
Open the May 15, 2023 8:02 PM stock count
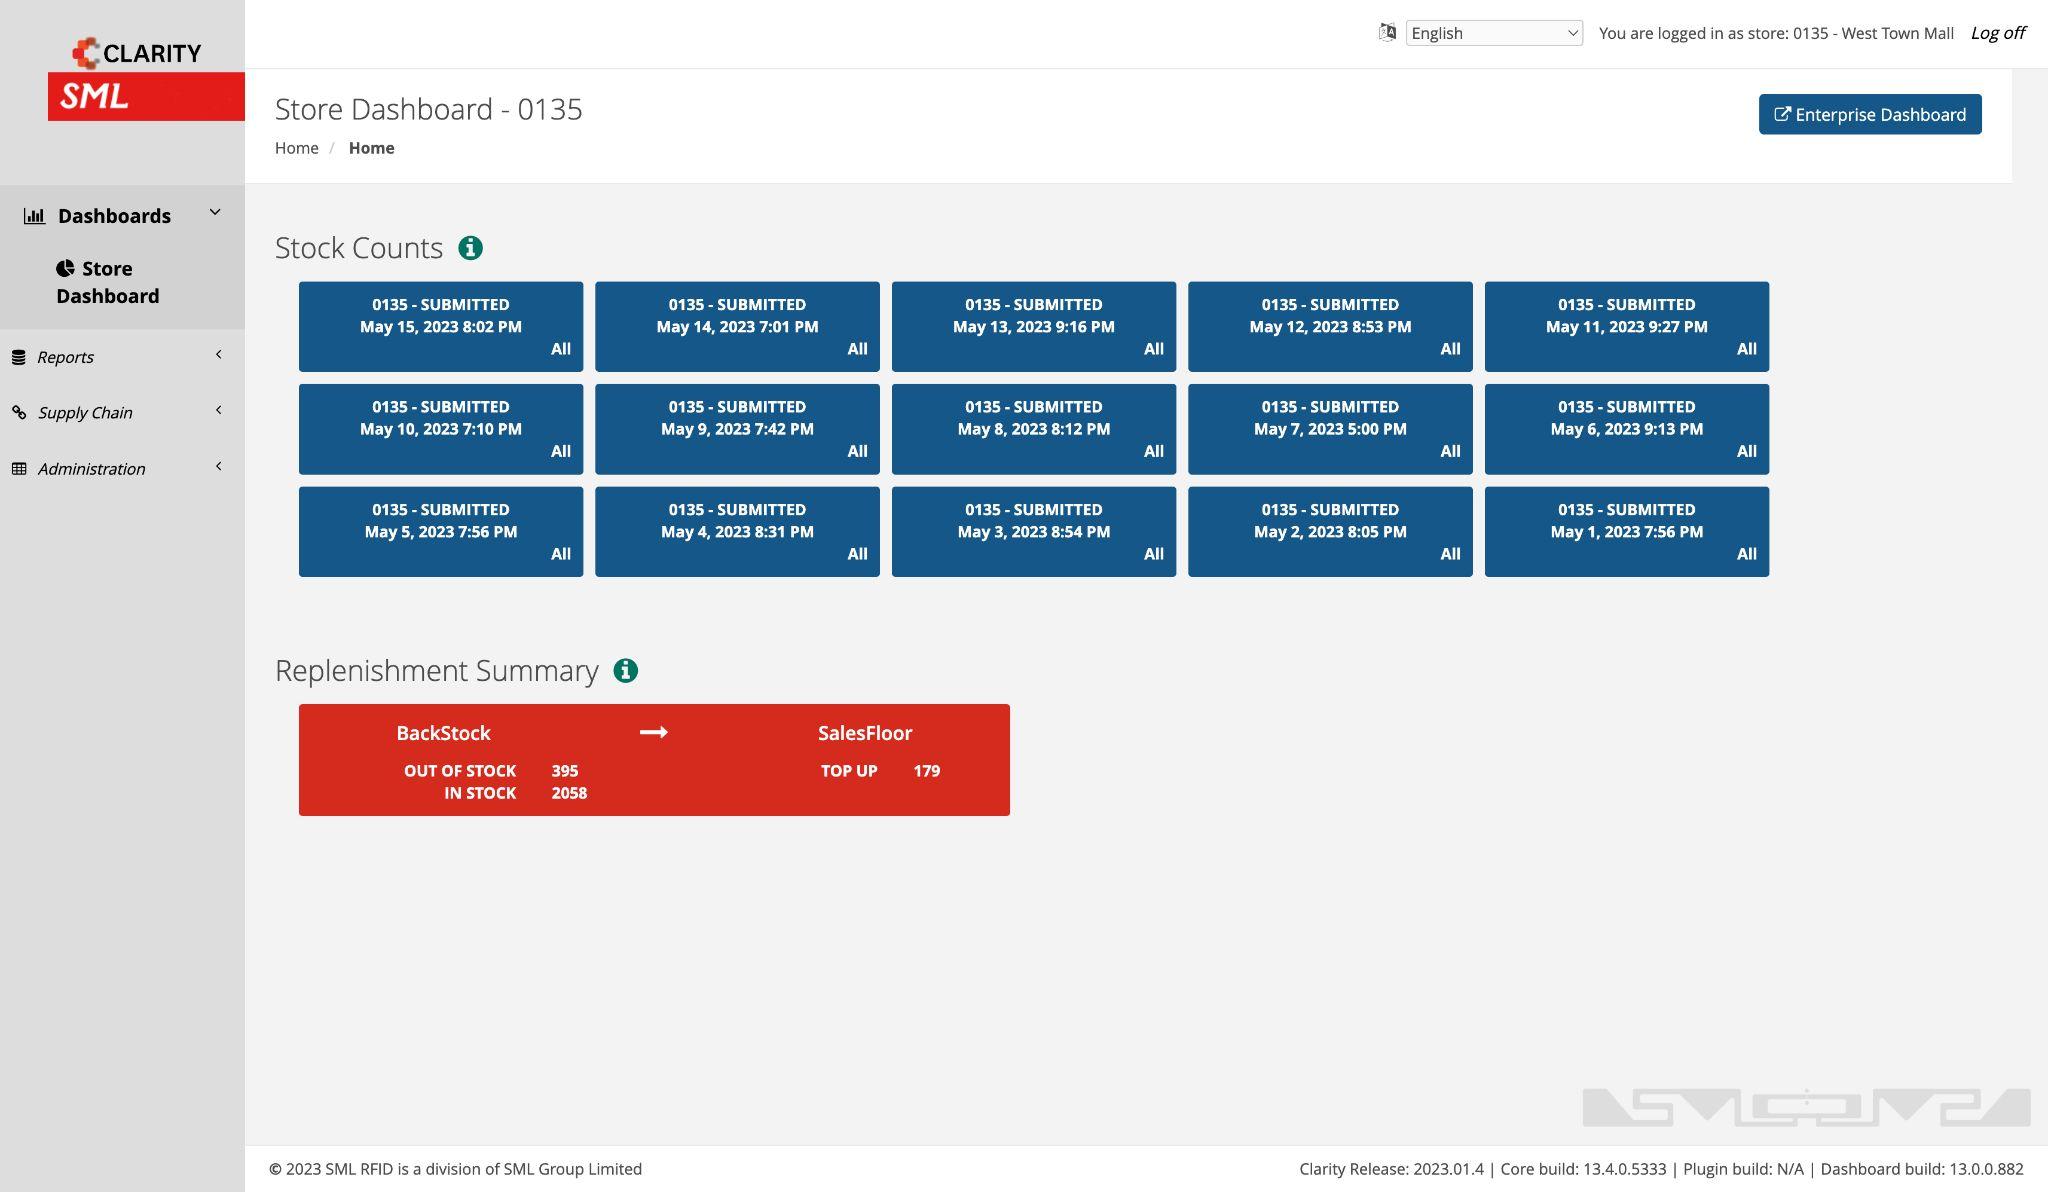[x=440, y=326]
